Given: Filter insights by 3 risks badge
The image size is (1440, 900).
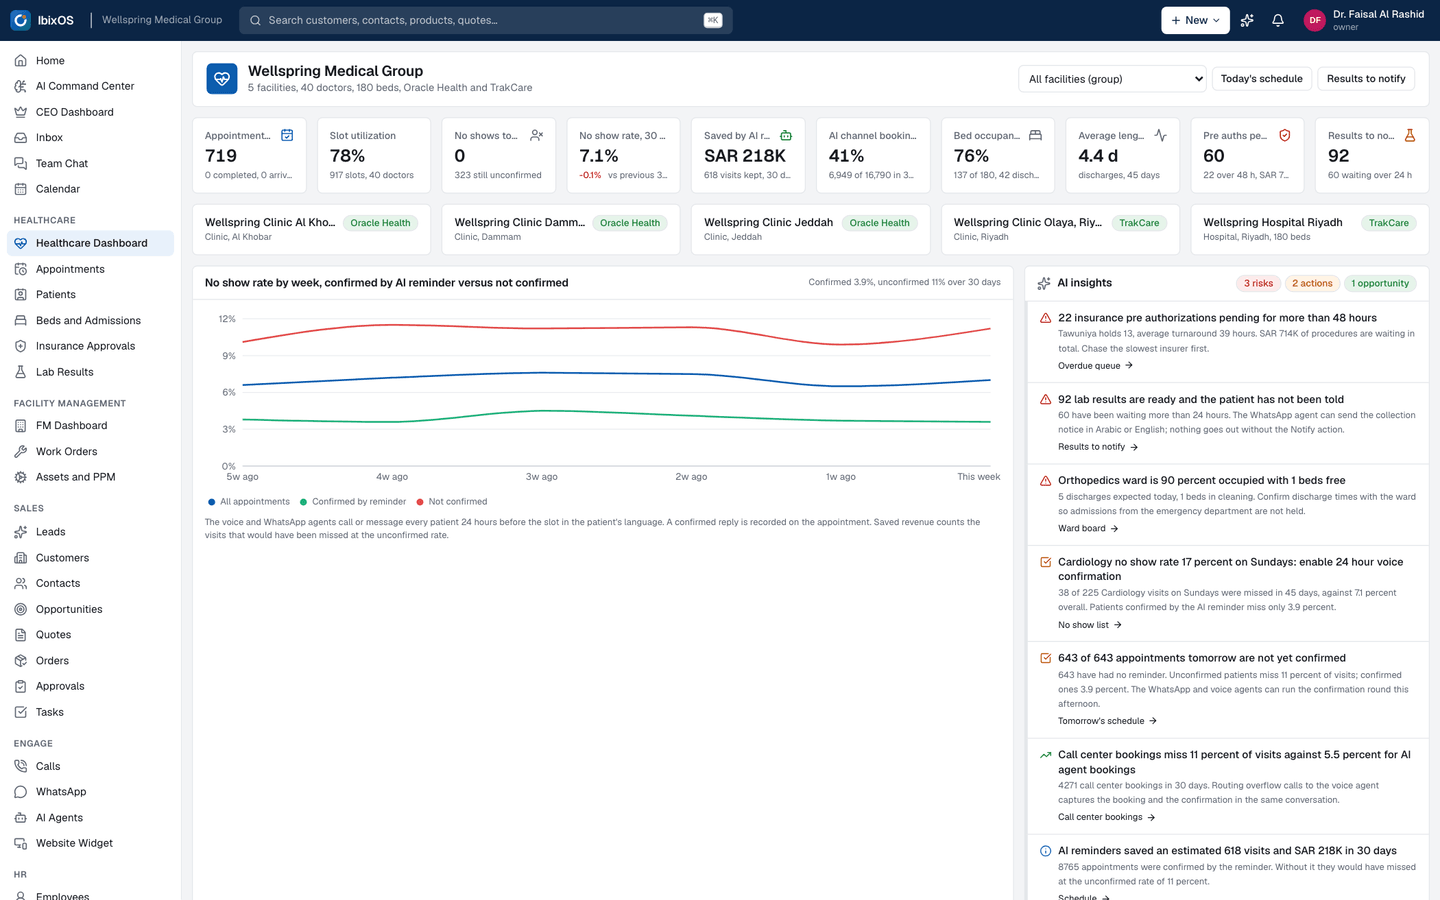Looking at the screenshot, I should 1258,283.
